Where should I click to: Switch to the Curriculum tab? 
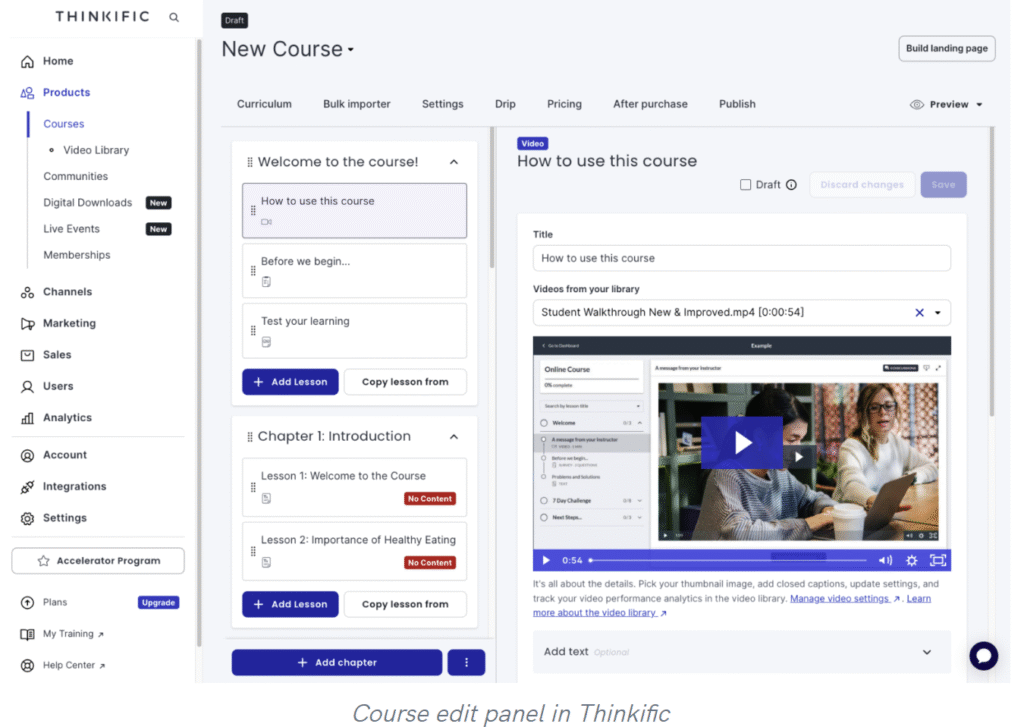[264, 104]
